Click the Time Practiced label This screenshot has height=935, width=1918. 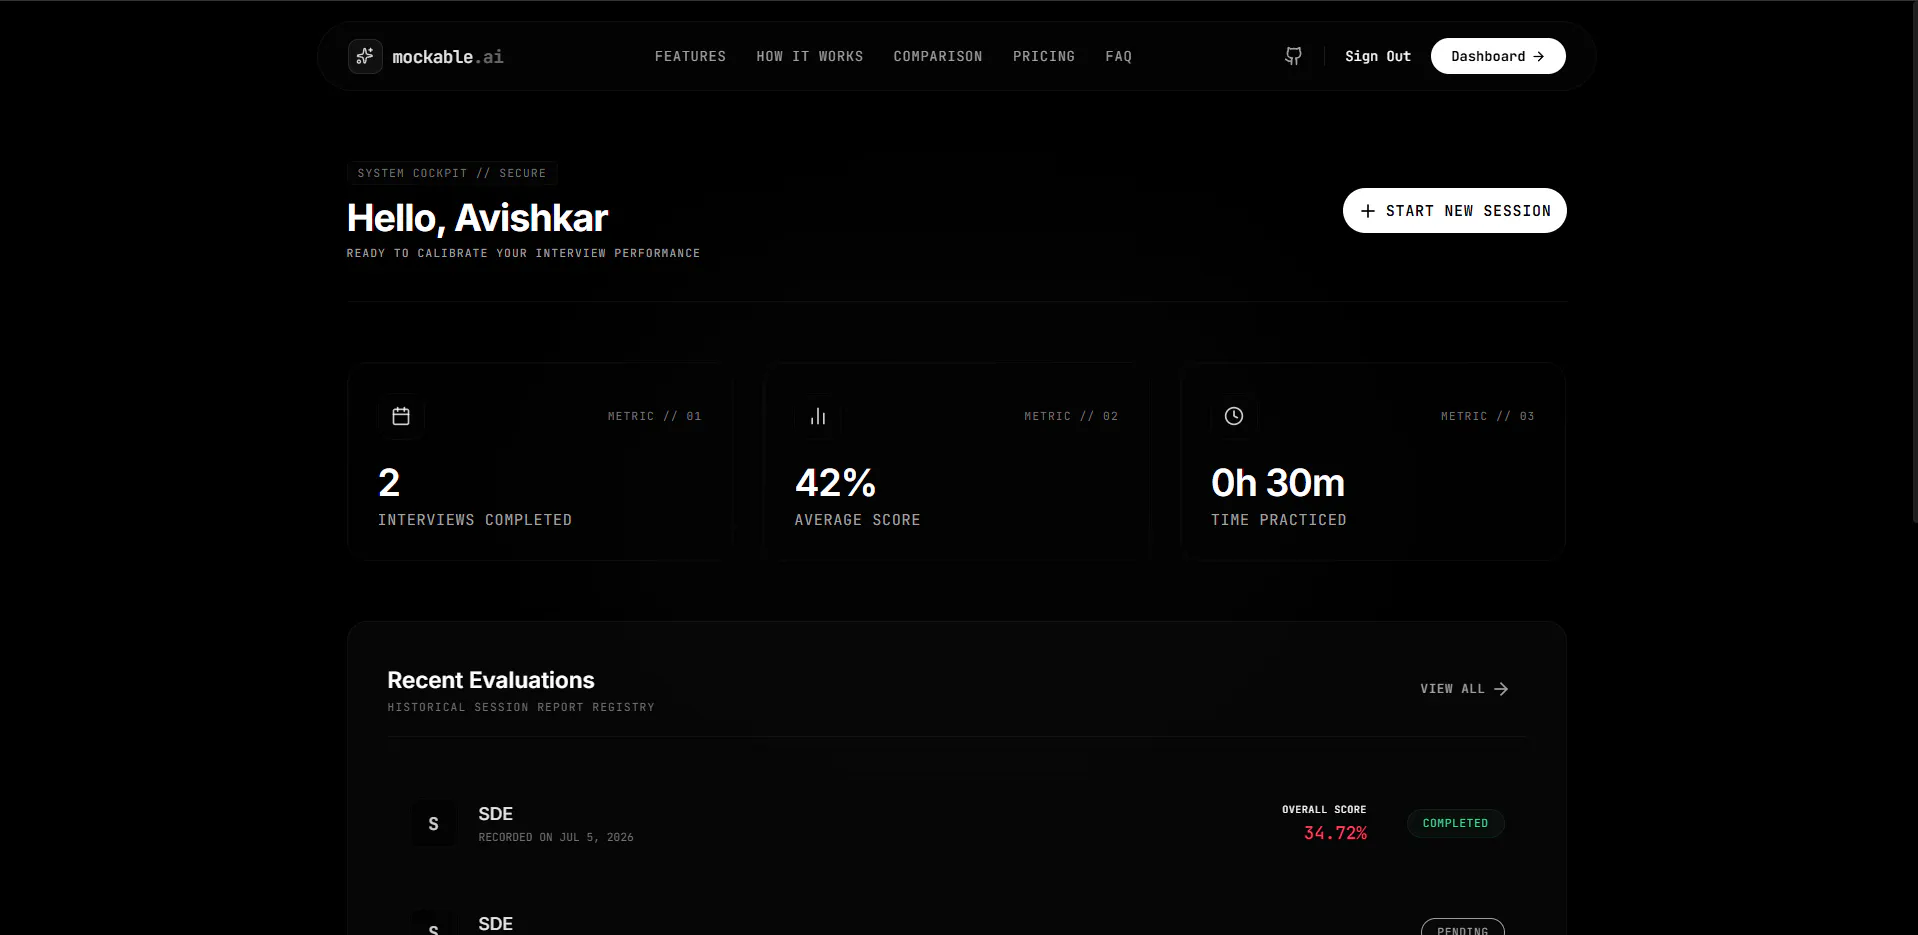coord(1279,520)
